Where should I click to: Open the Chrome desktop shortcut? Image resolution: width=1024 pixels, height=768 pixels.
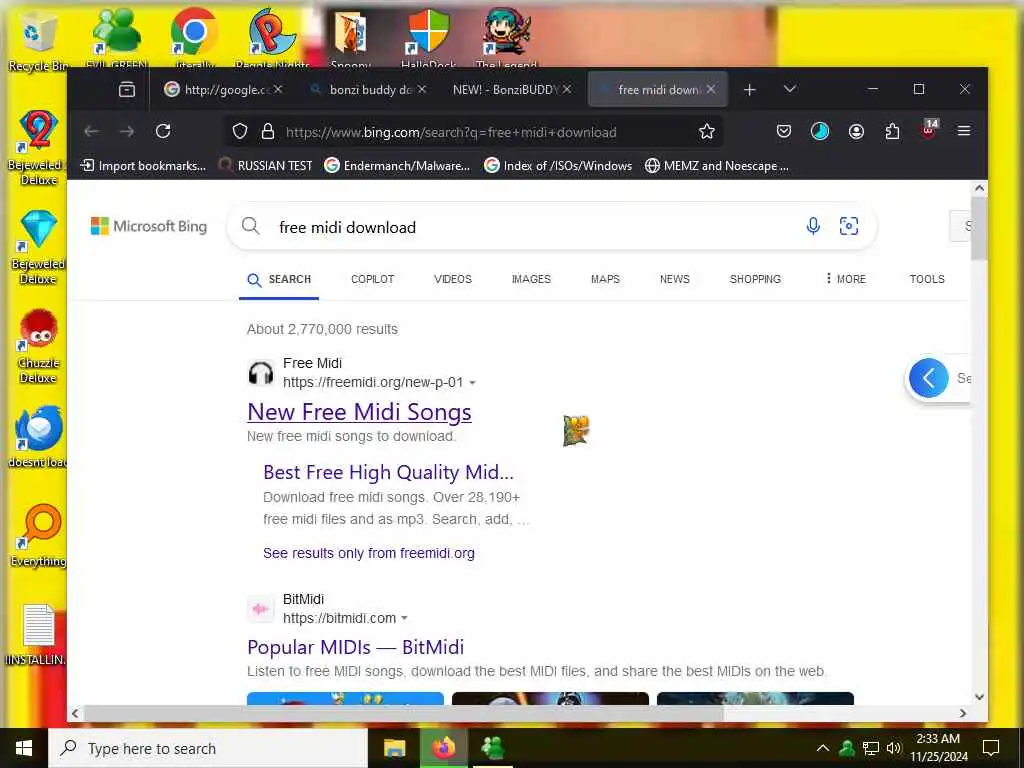pos(194,36)
